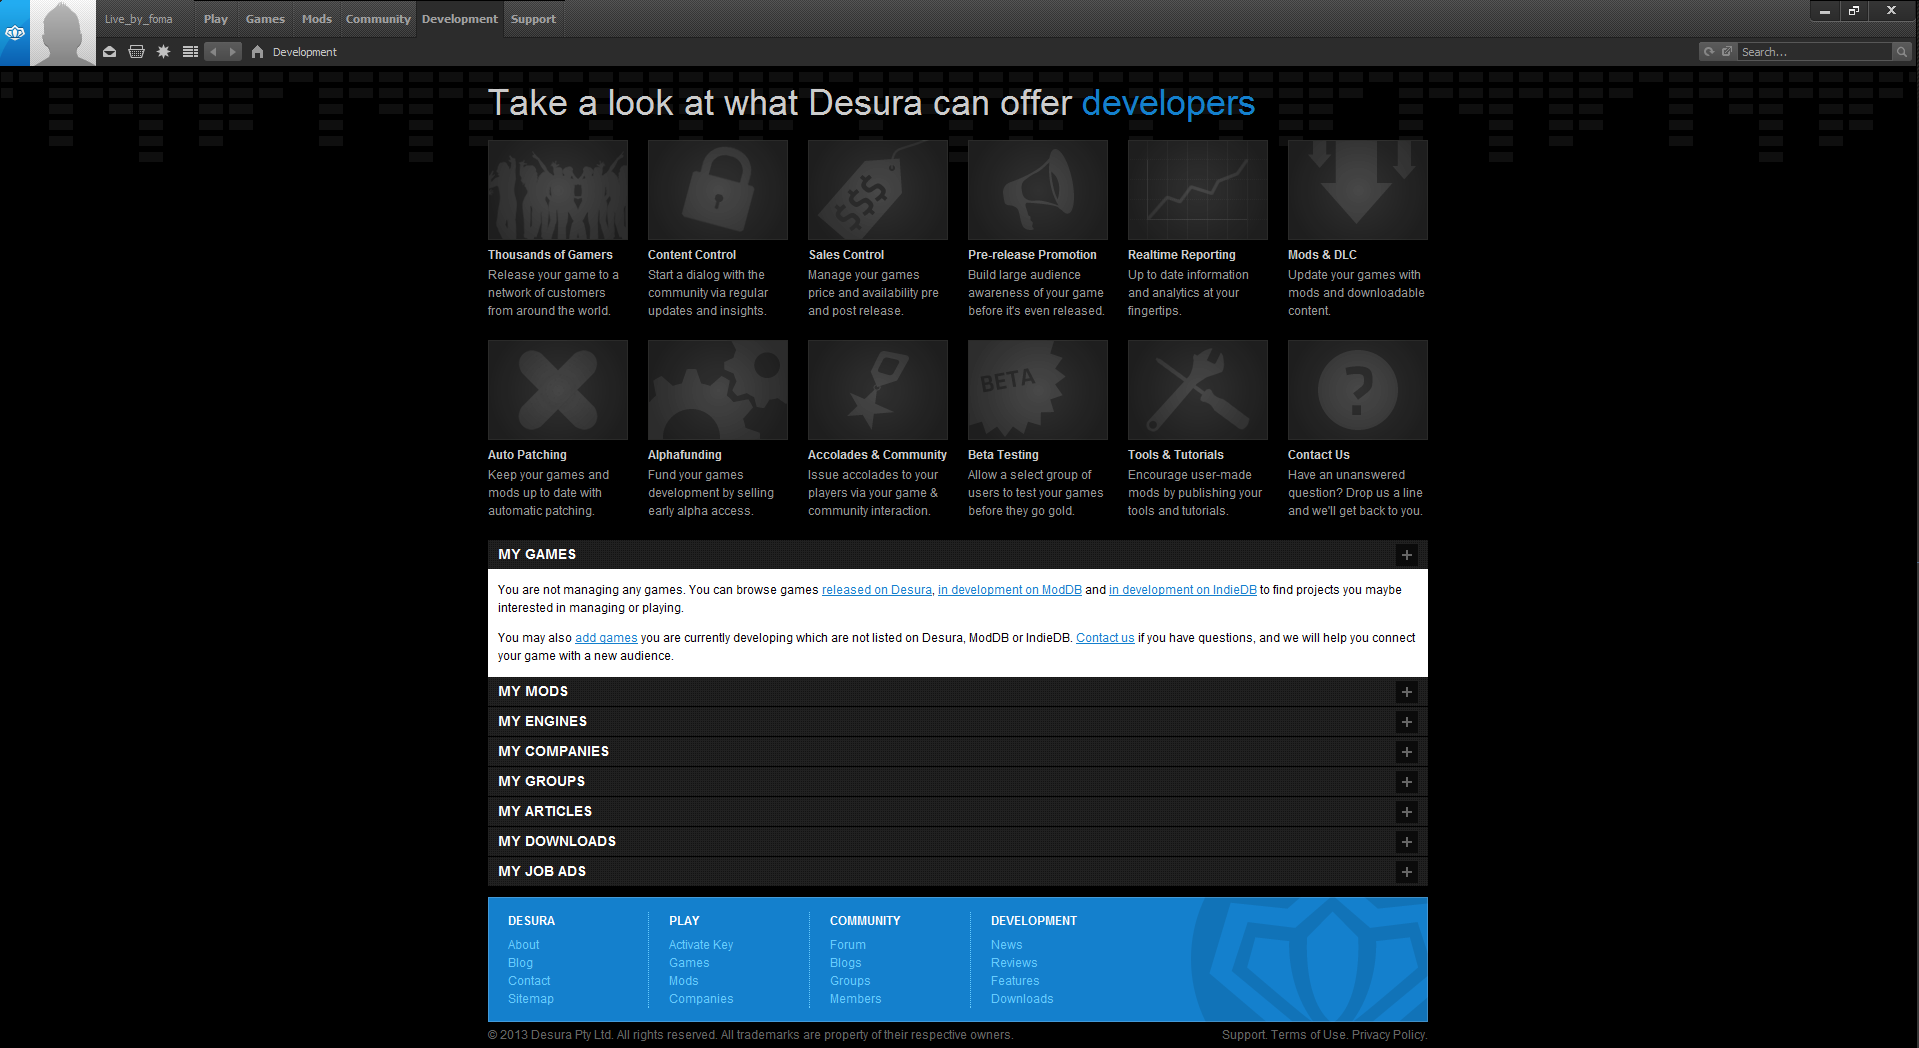Toggle the MY GAMES section plus button
Screen dimensions: 1919x1048
[x=1407, y=555]
